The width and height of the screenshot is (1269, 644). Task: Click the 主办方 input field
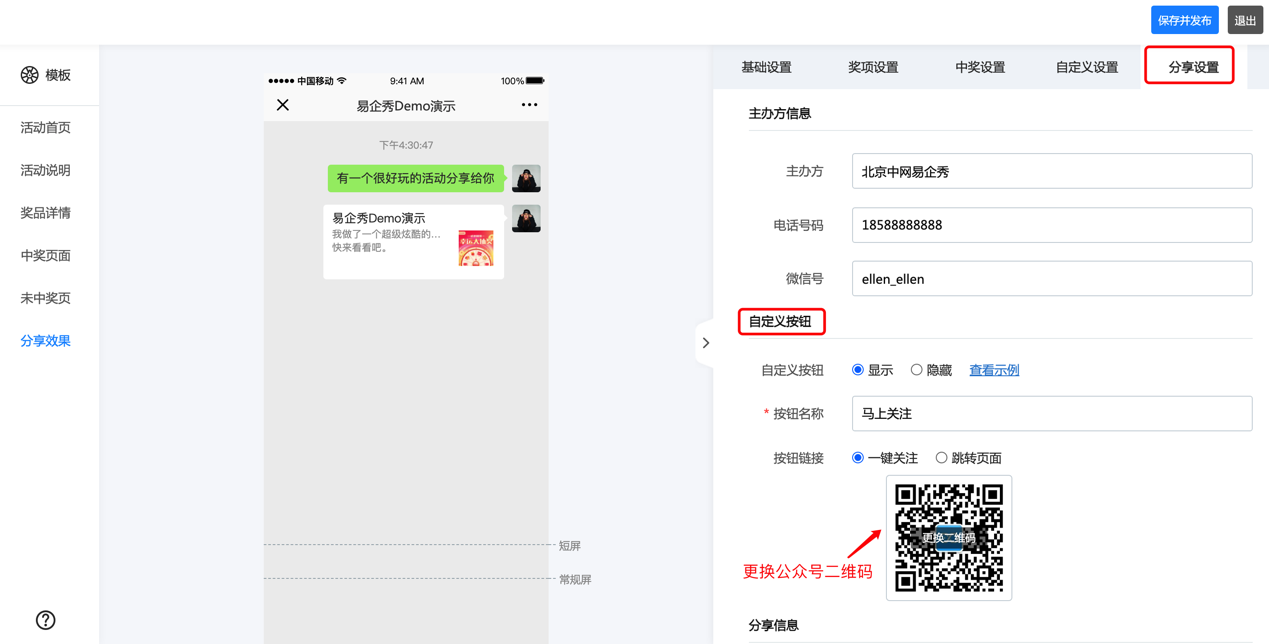tap(1052, 171)
